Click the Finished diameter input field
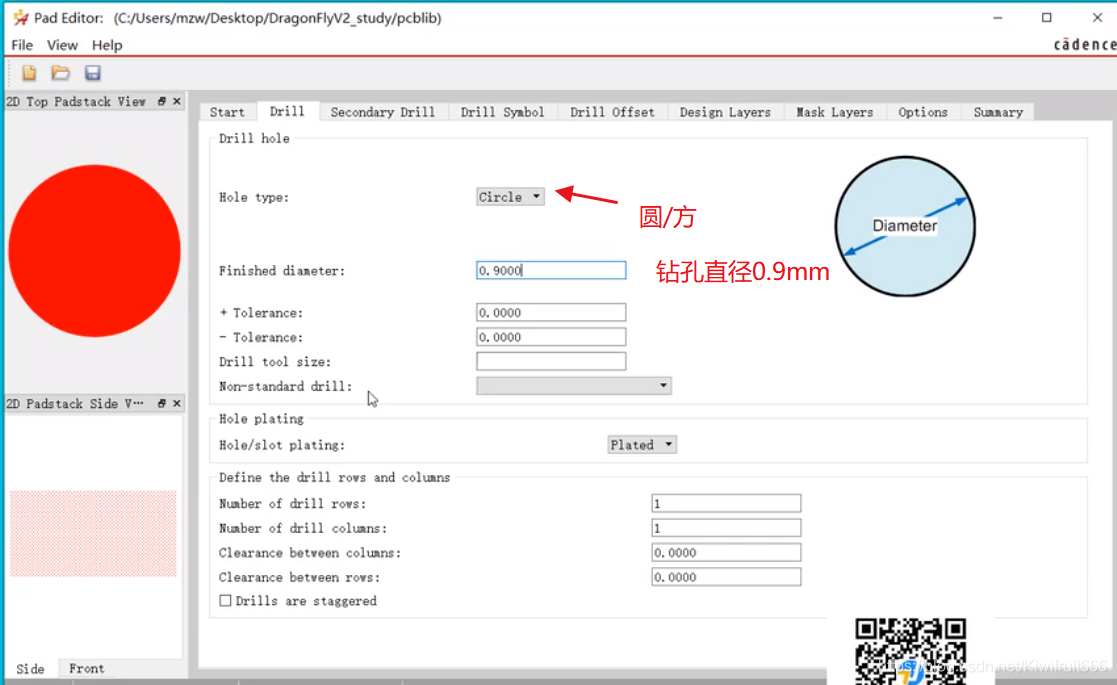Viewport: 1117px width, 685px height. point(551,271)
